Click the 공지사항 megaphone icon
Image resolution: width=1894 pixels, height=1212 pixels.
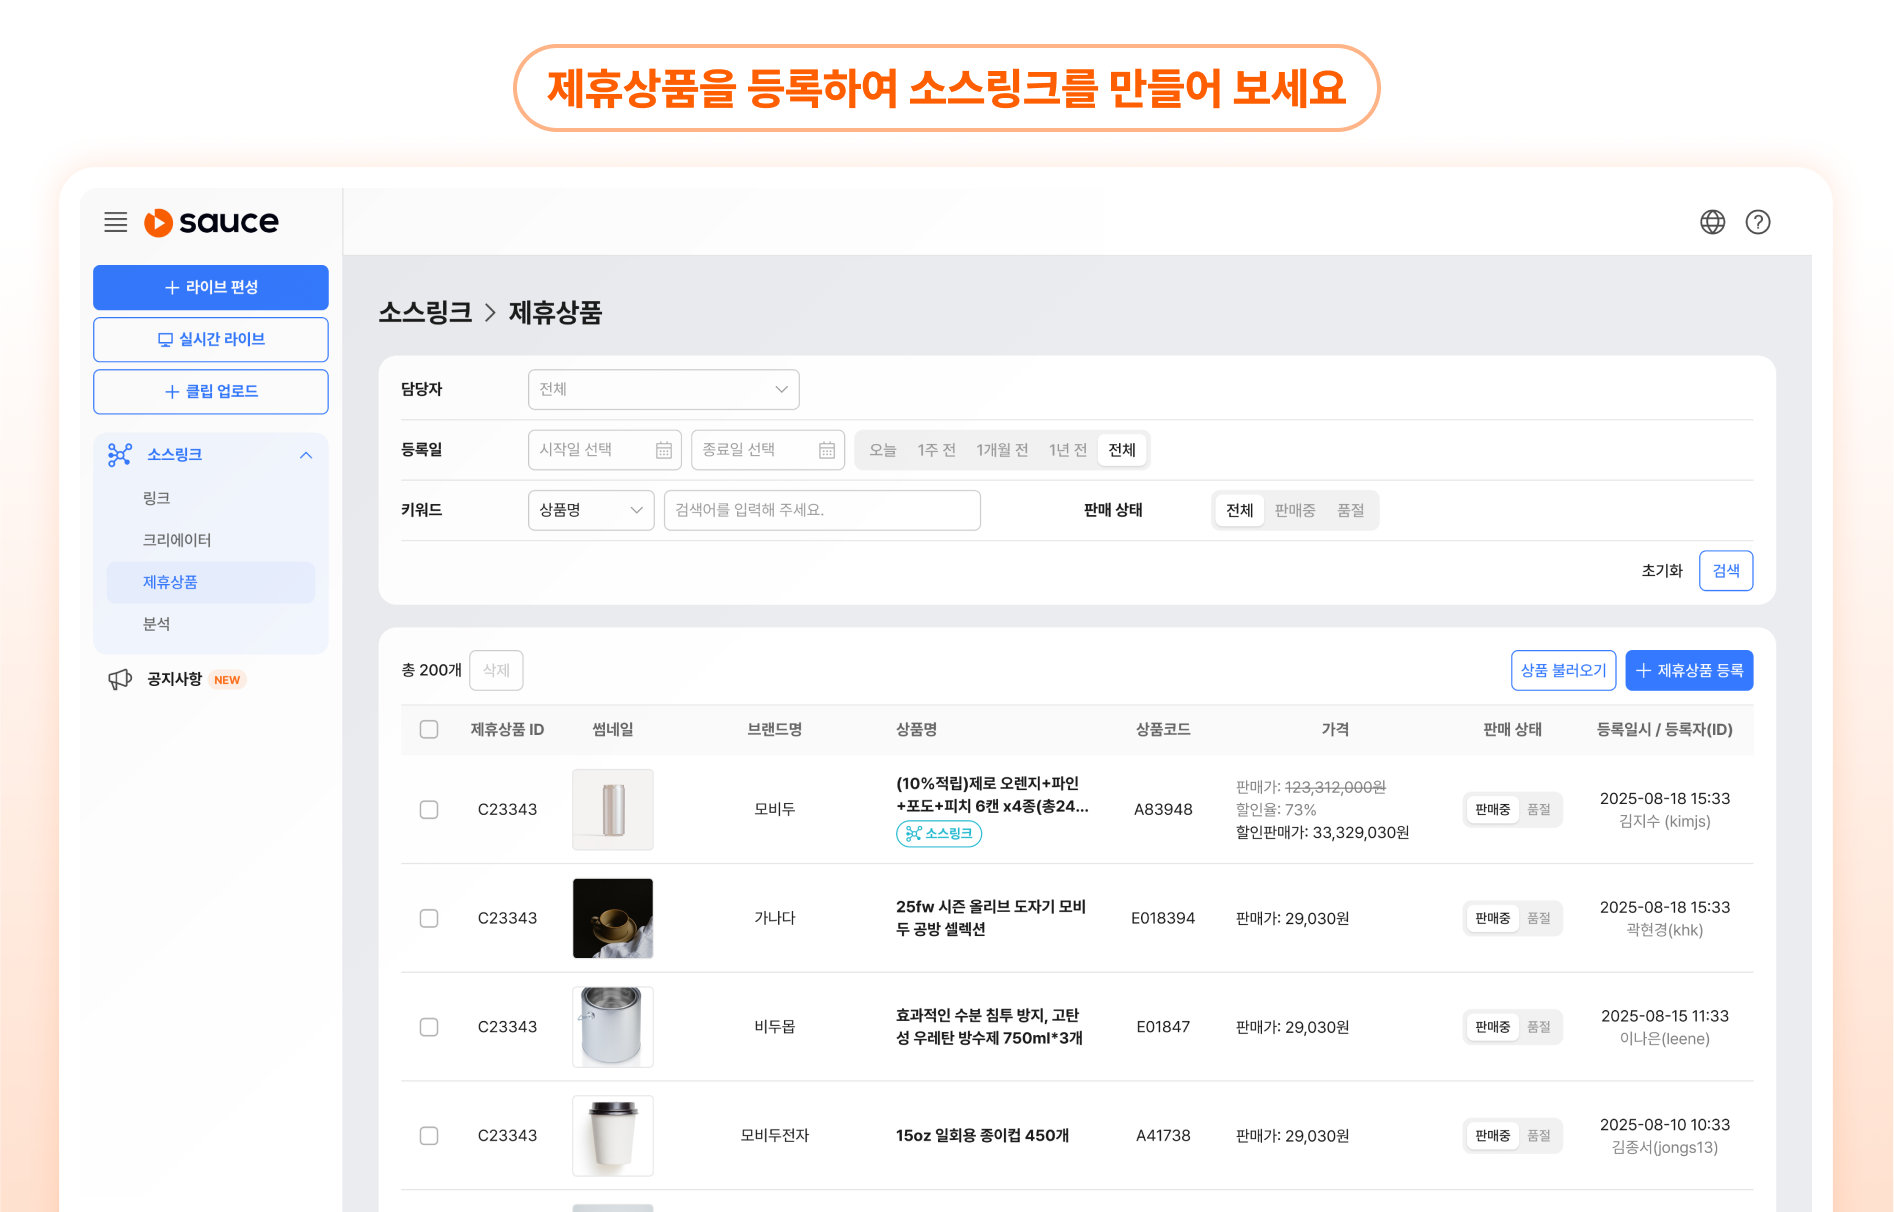click(120, 679)
